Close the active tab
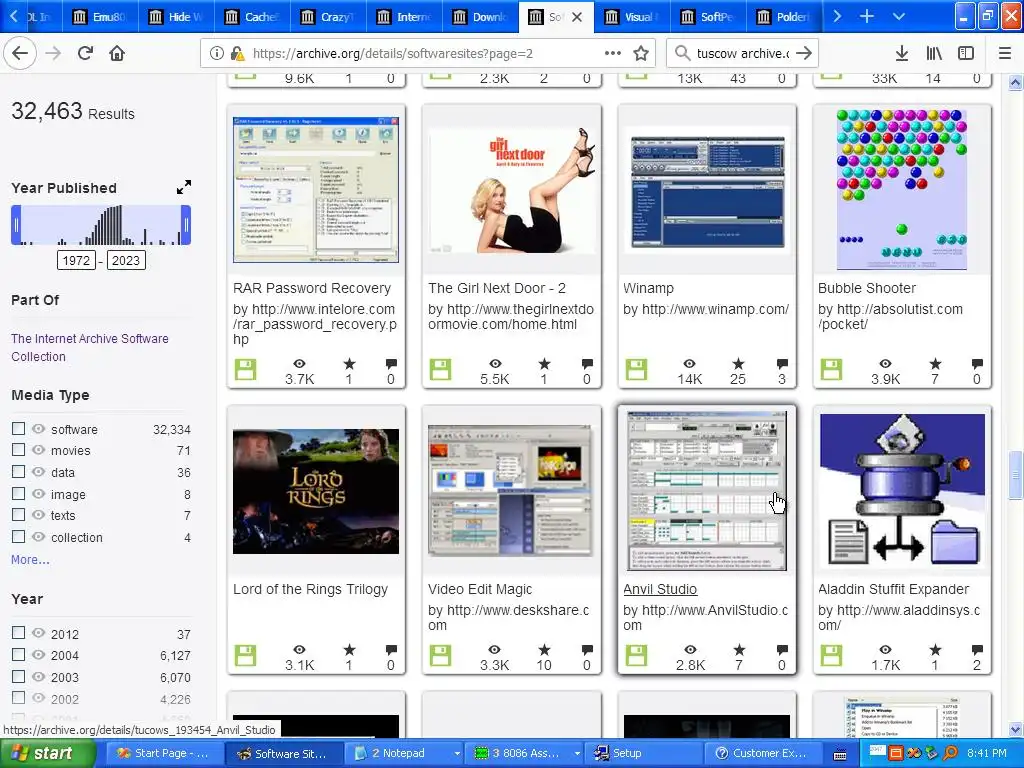Screen dimensions: 1024x768 (x=577, y=17)
